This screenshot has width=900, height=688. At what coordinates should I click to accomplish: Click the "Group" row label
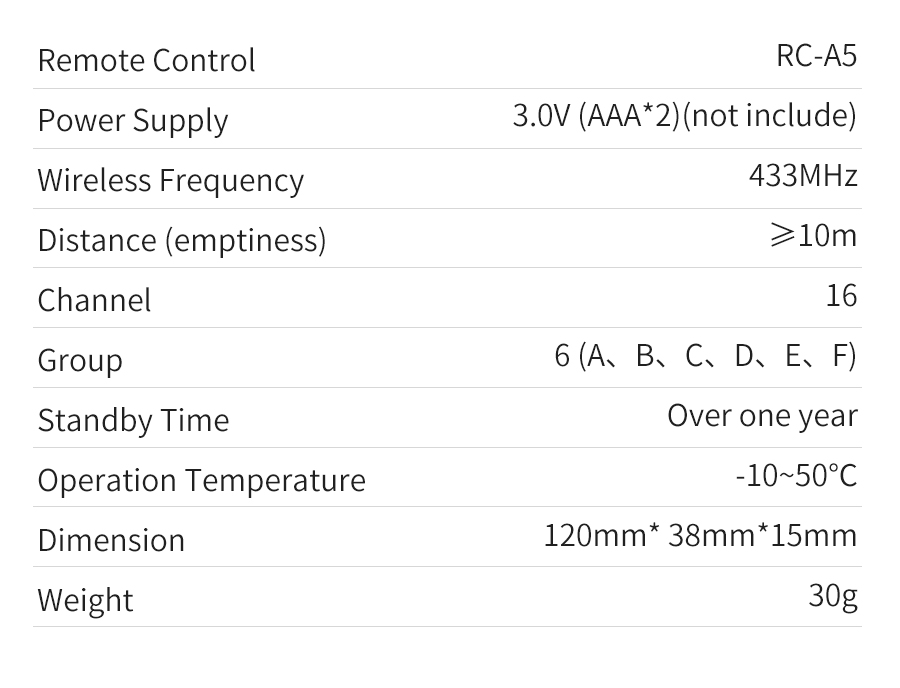click(x=80, y=360)
